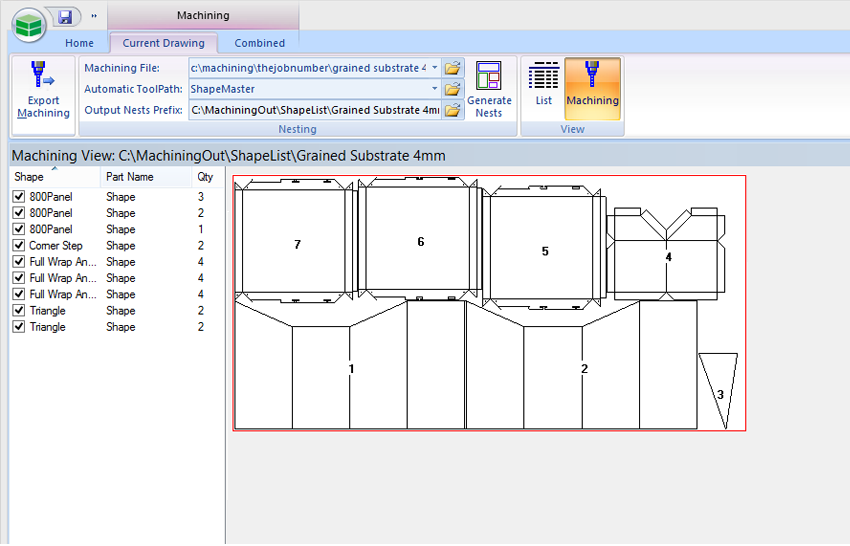This screenshot has width=850, height=546.
Task: Browse folder for Machining File
Action: click(x=453, y=68)
